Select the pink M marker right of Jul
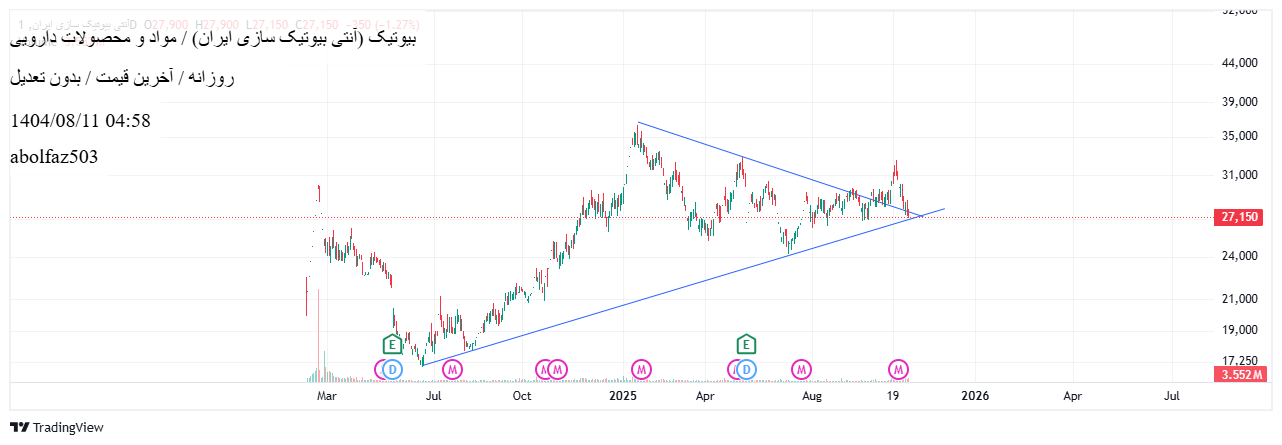Image resolution: width=1282 pixels, height=445 pixels. point(453,369)
